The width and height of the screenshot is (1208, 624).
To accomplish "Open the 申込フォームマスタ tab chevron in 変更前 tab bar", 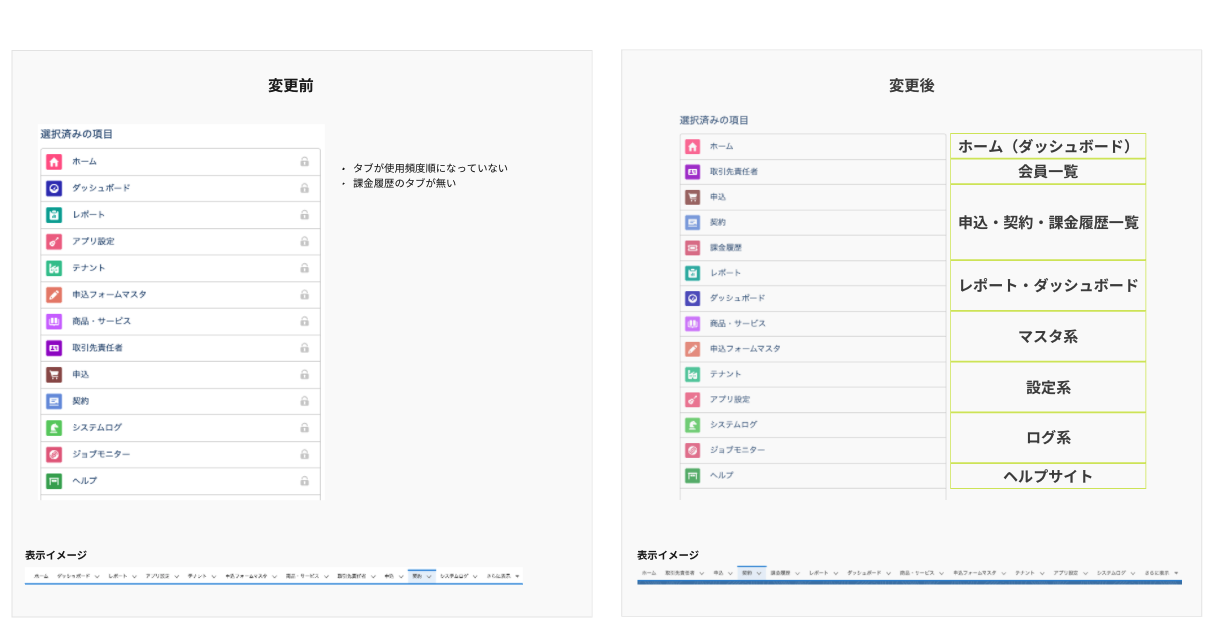I will tap(275, 577).
